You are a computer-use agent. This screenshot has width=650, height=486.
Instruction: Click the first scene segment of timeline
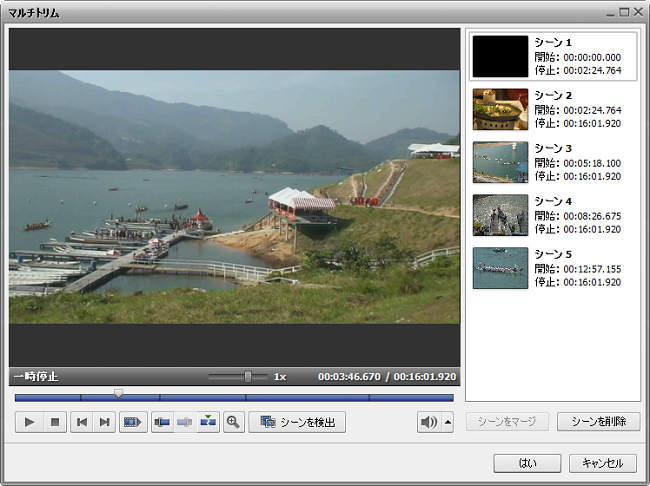pos(48,398)
